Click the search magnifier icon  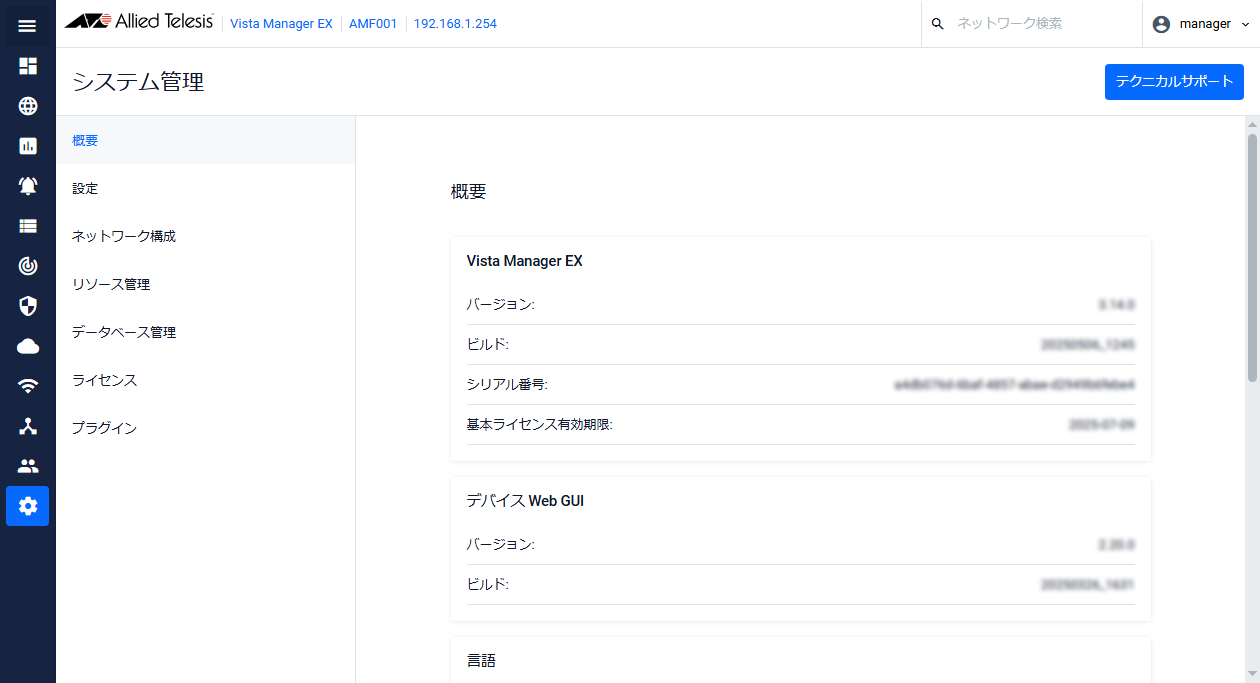937,24
